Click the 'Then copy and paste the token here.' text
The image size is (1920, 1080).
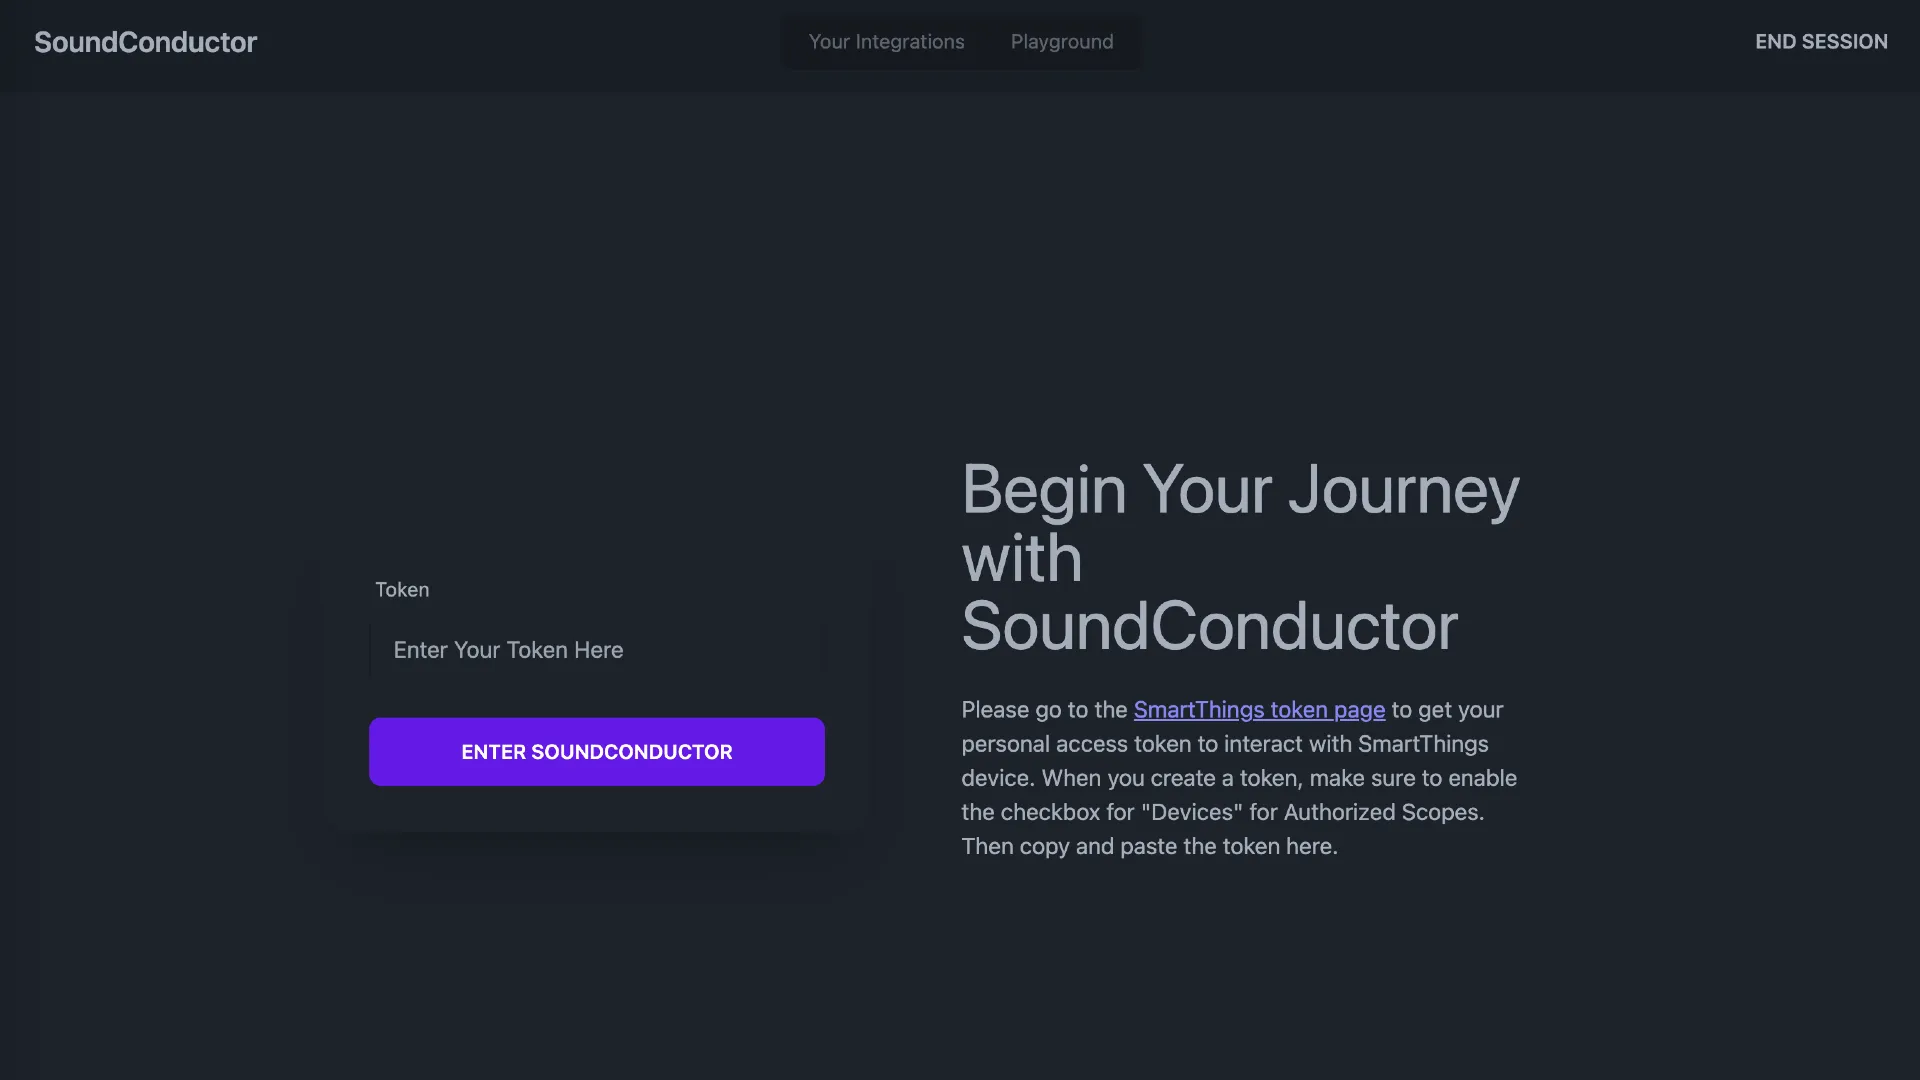[x=1149, y=846]
